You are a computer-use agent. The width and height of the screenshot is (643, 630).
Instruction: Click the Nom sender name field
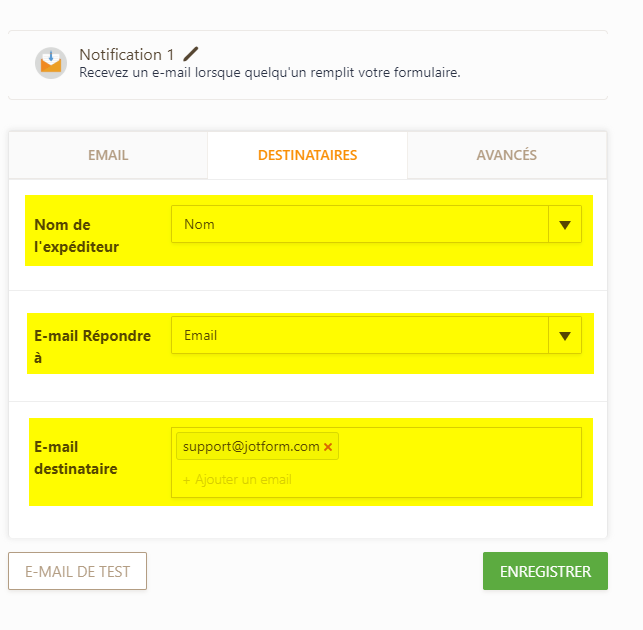[360, 224]
